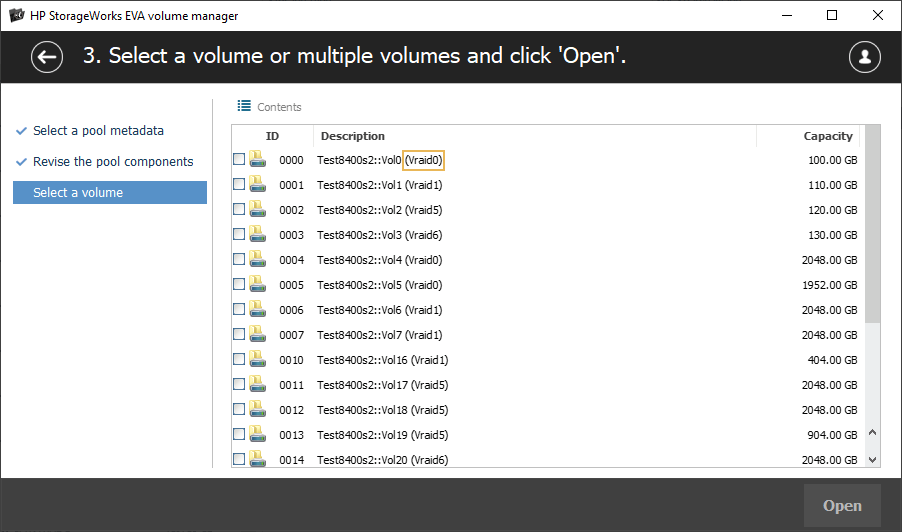Sort by the Capacity column header
The image size is (902, 532).
click(x=827, y=136)
